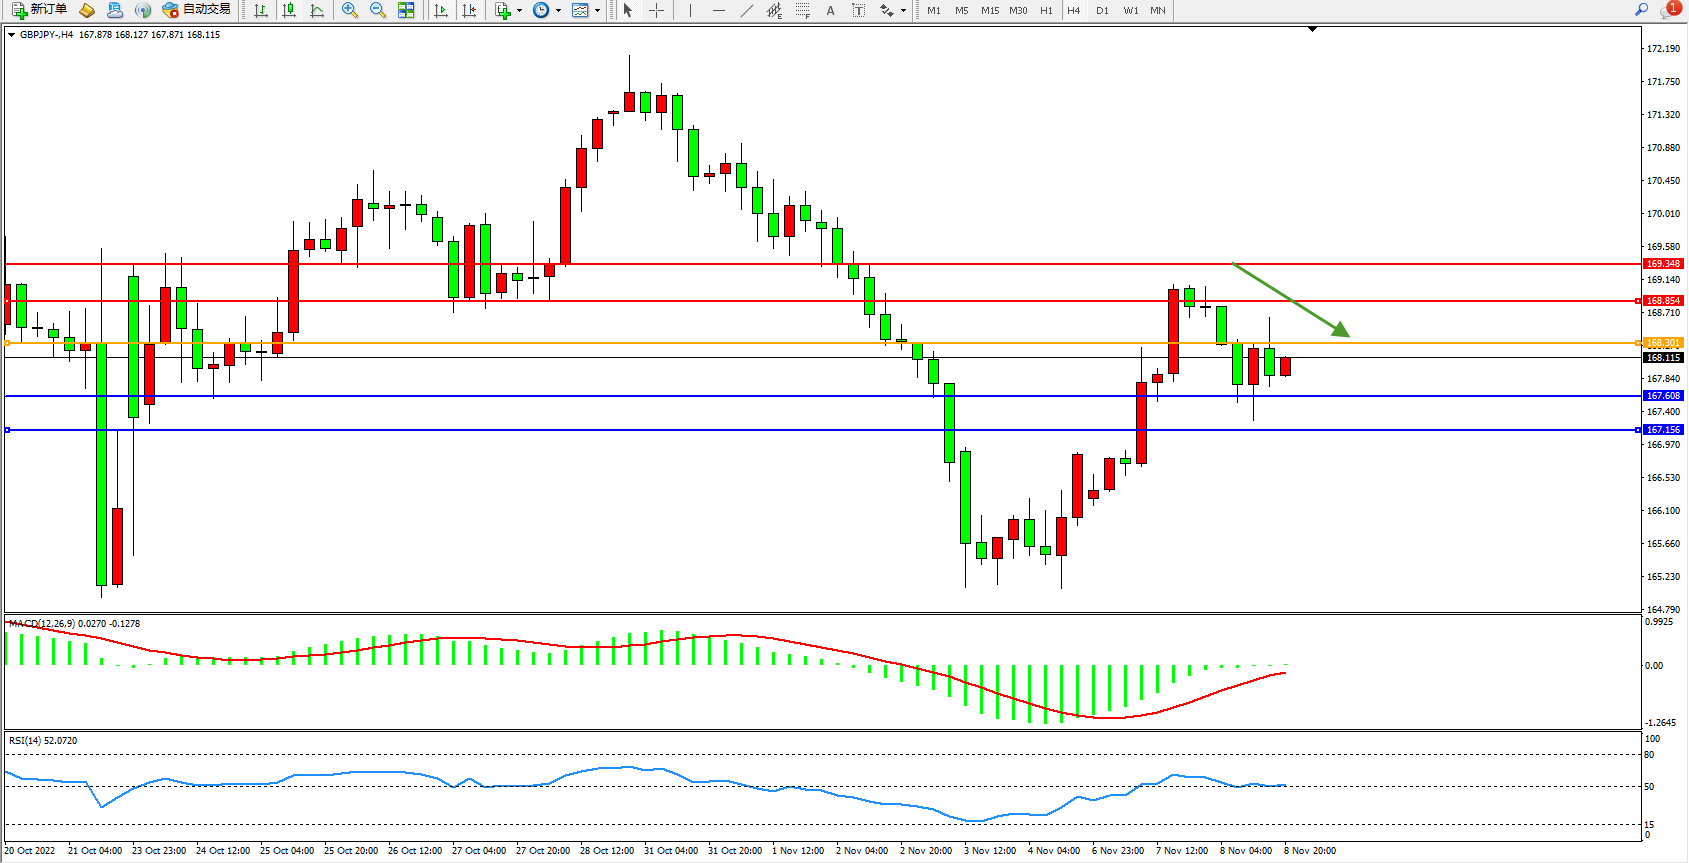
Task: Switch to the M15 timeframe
Action: pos(989,10)
